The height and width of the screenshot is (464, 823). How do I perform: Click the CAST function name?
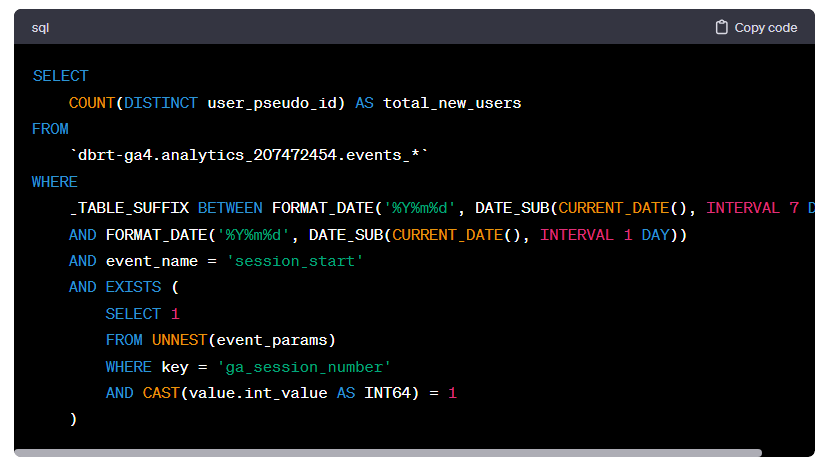pyautogui.click(x=161, y=393)
